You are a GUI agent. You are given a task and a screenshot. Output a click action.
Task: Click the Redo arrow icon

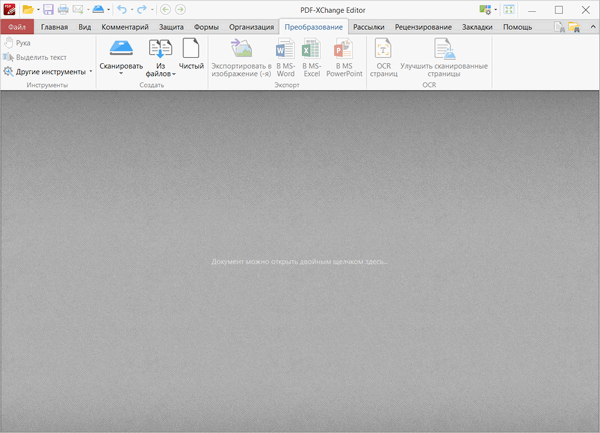pyautogui.click(x=141, y=9)
